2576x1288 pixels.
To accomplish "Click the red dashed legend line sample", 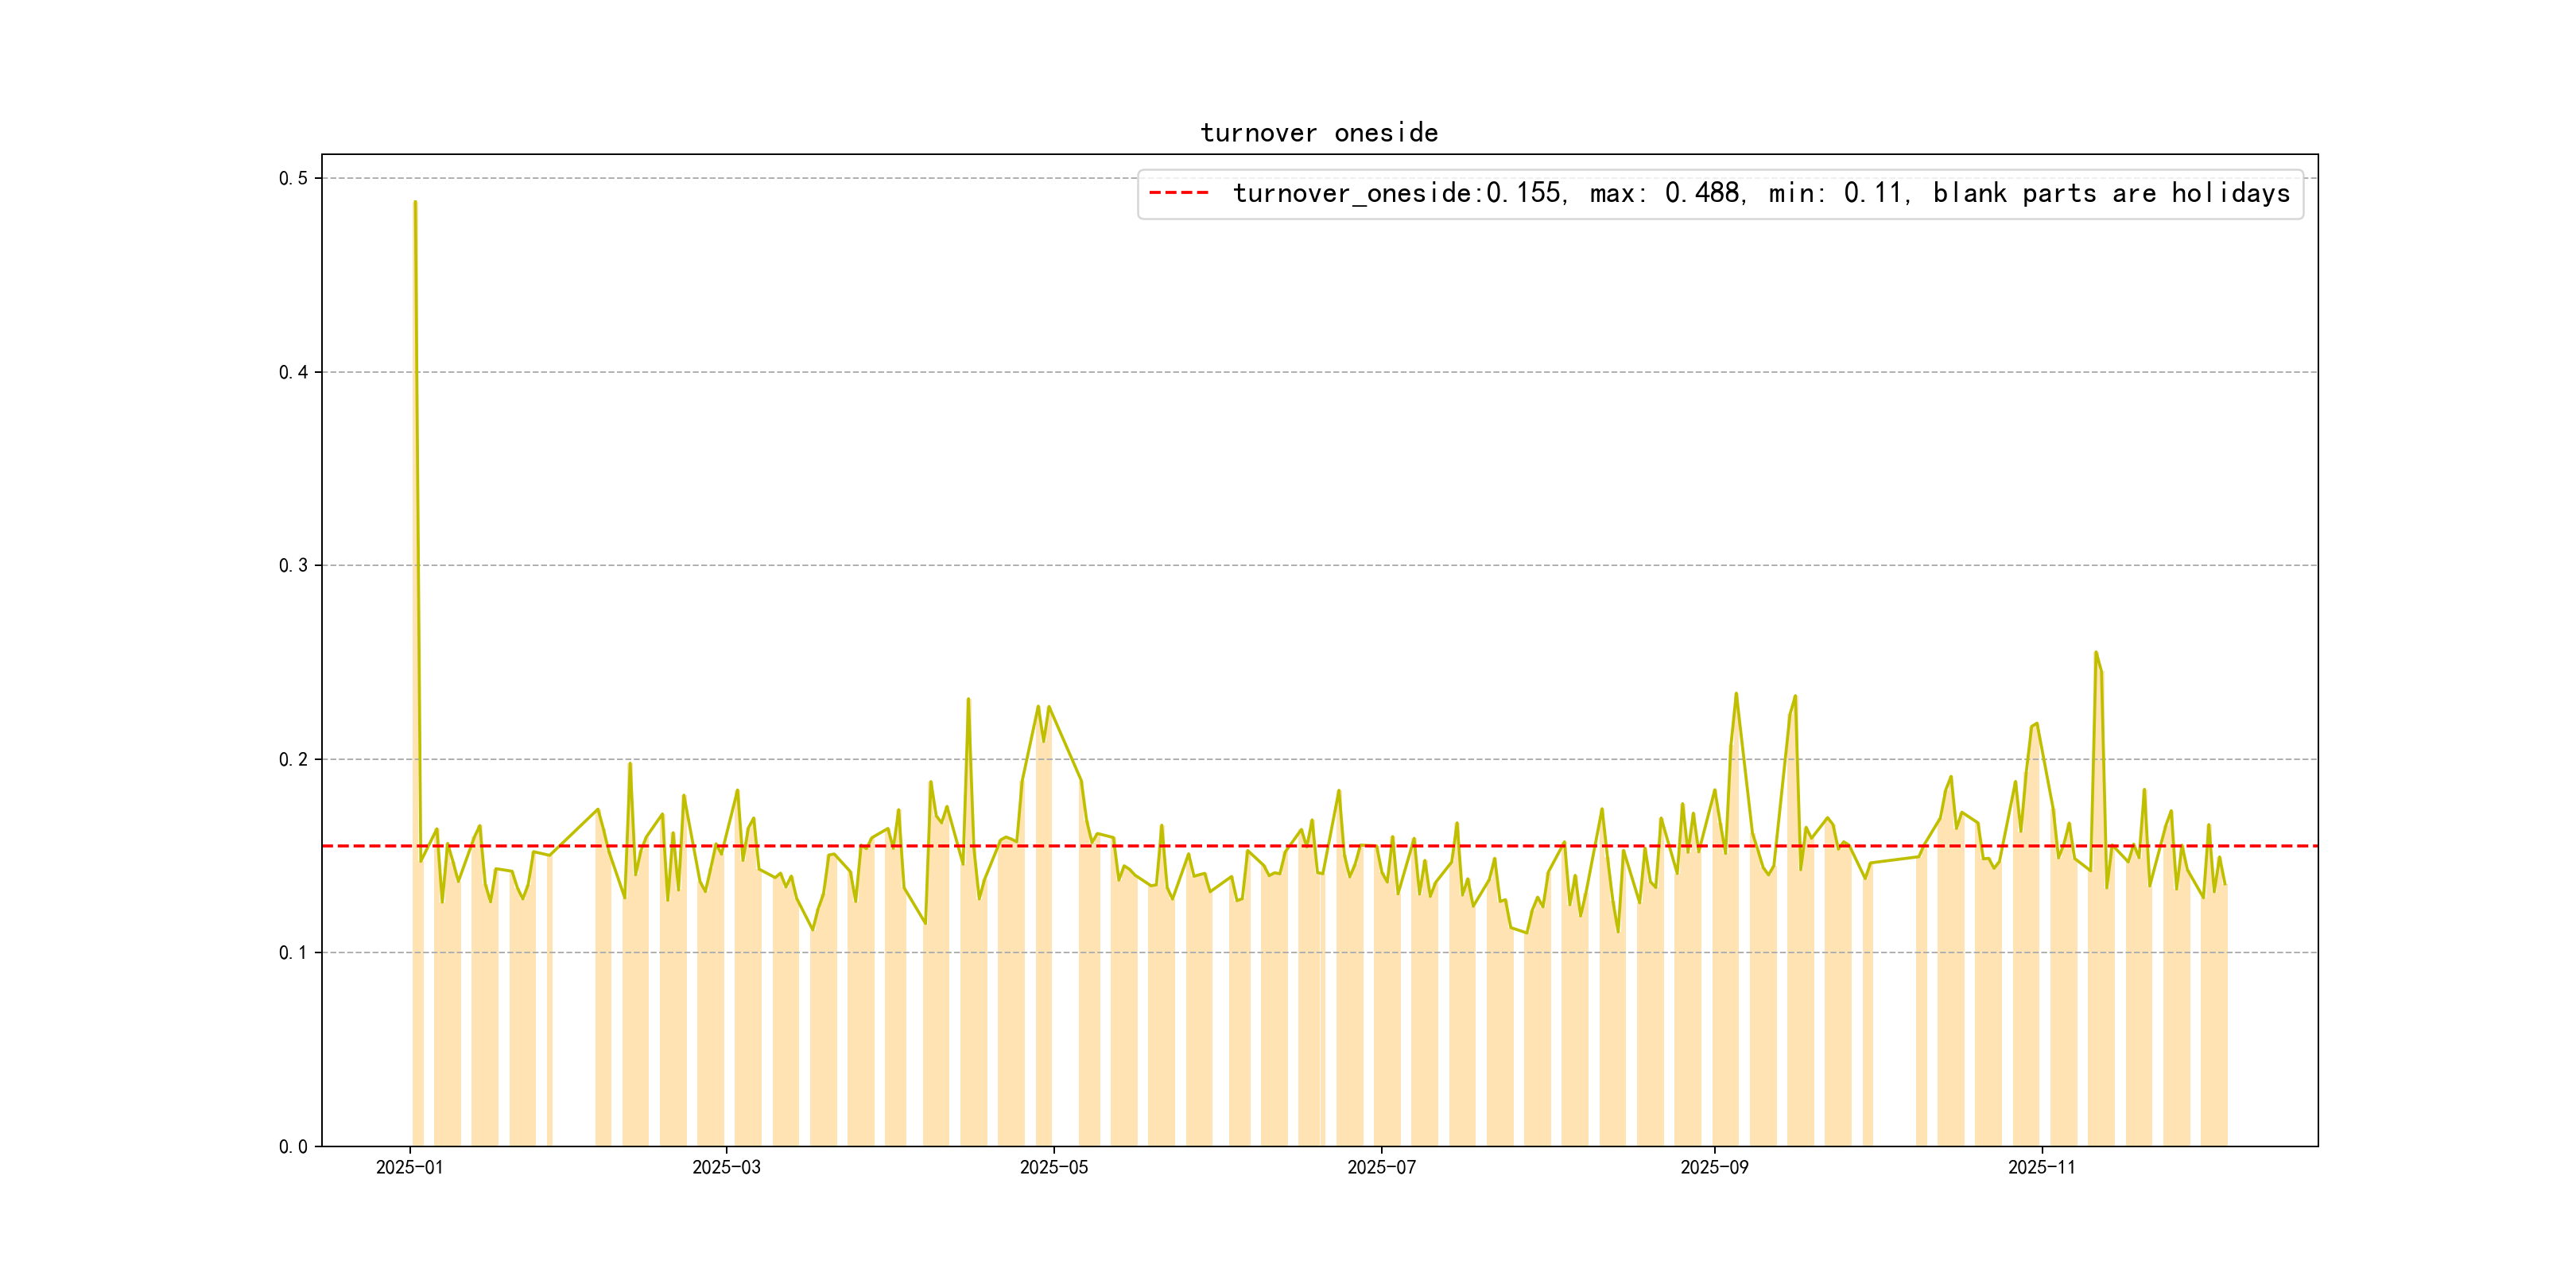I will click(x=1179, y=193).
